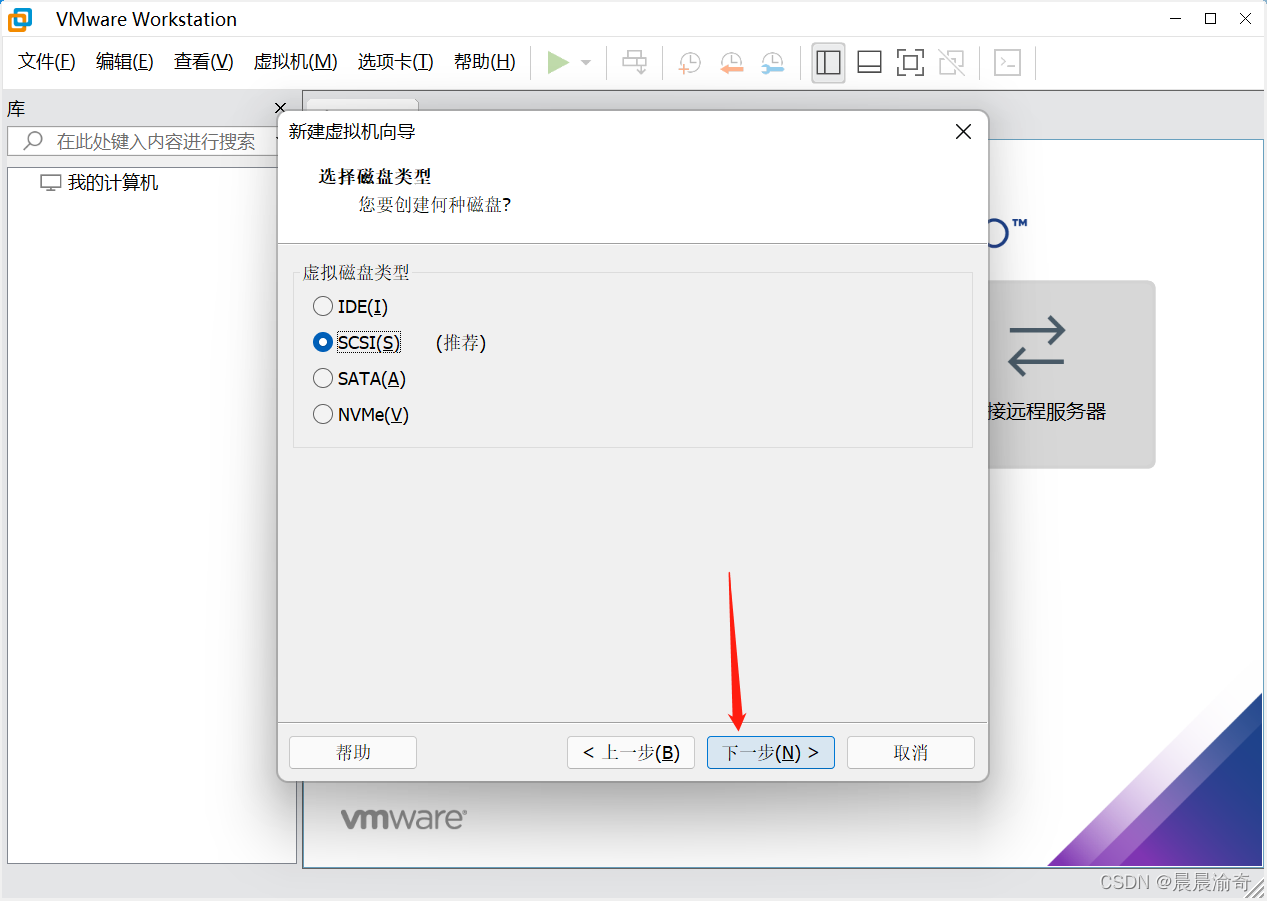
Task: Select the SATA(A) disk type
Action: click(x=359, y=378)
